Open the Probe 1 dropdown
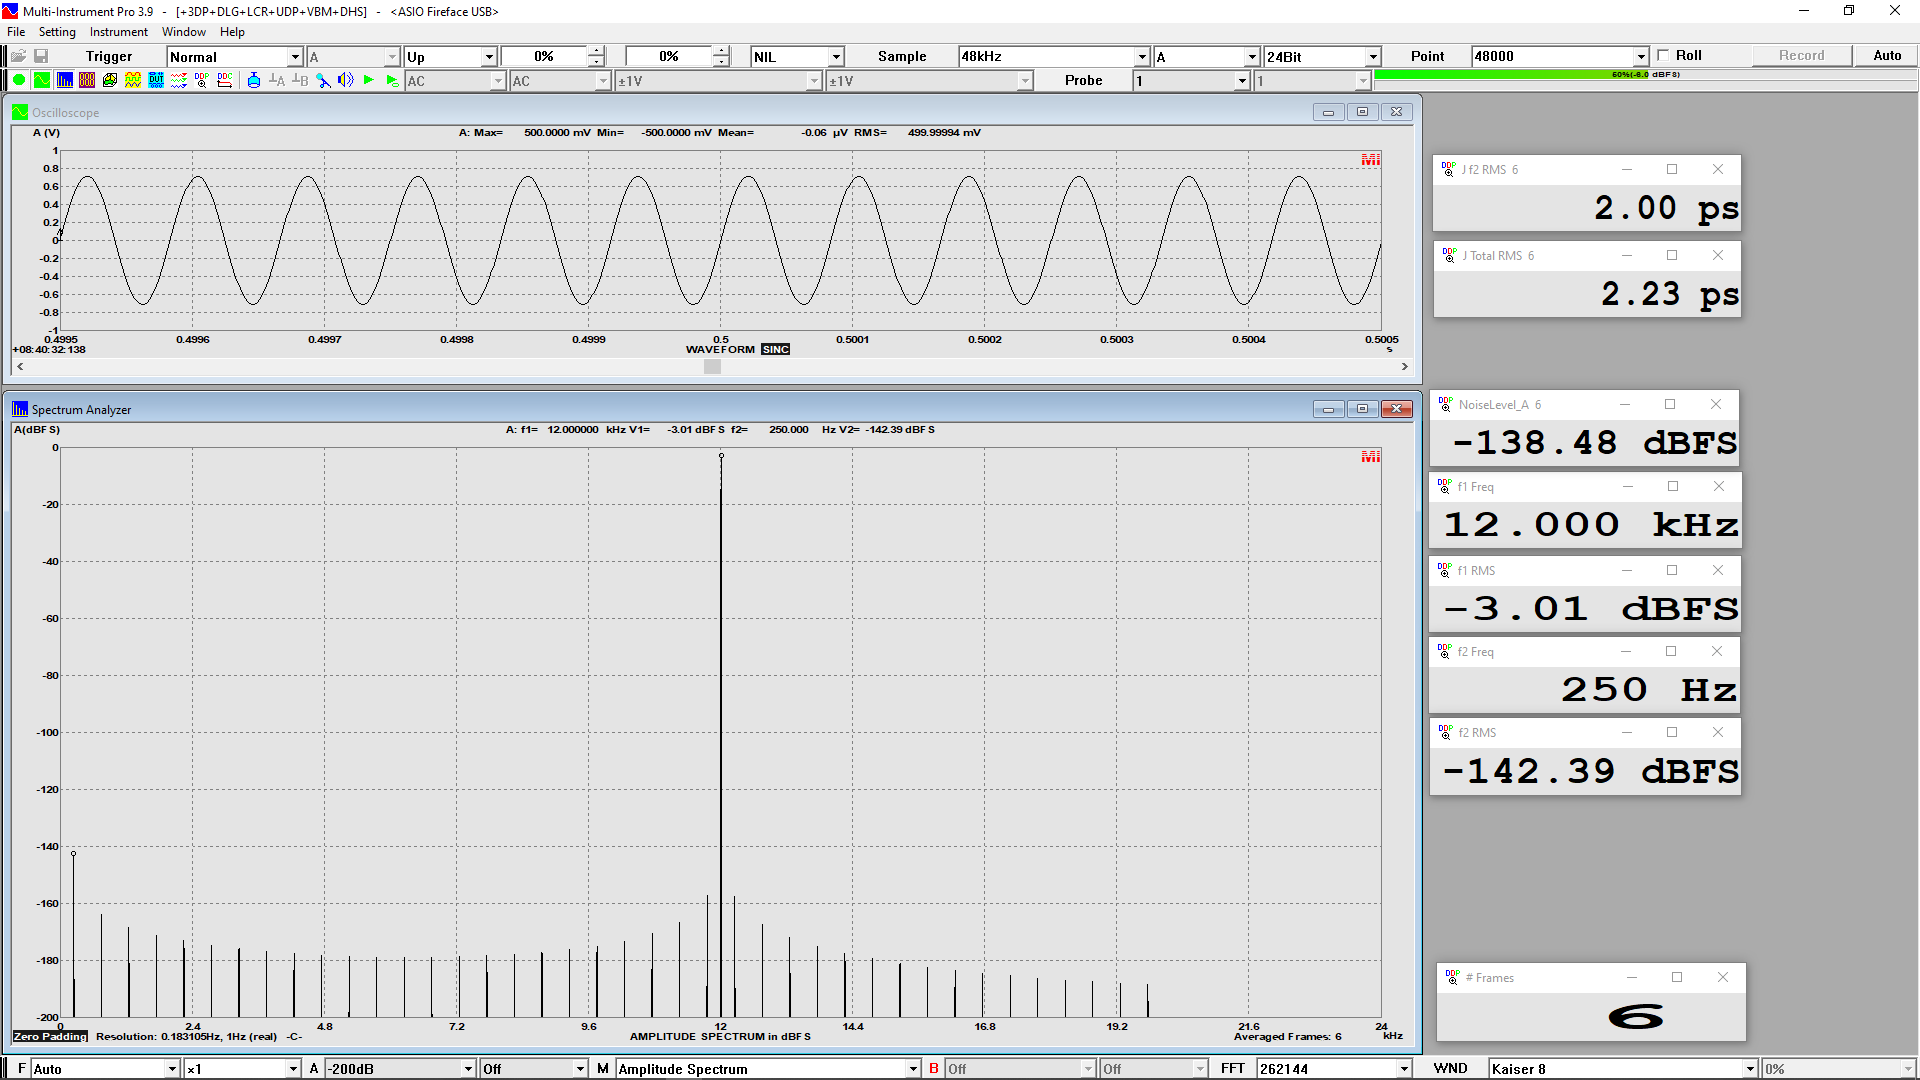1920x1080 pixels. coord(1192,81)
